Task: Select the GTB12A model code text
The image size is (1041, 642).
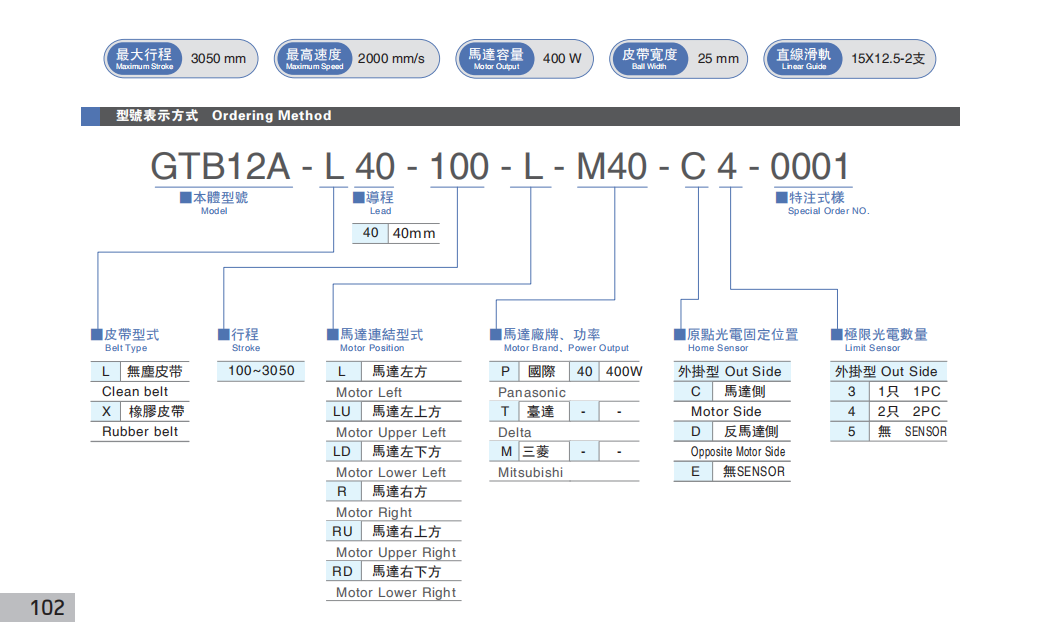Action: (220, 166)
